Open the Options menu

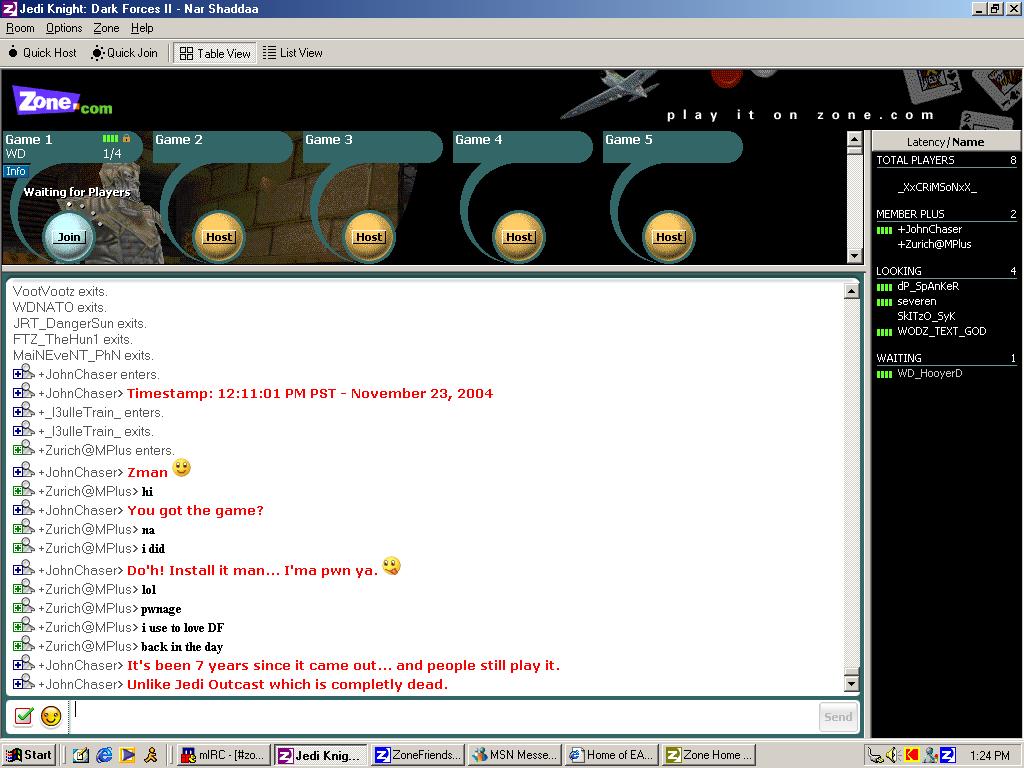coord(64,28)
